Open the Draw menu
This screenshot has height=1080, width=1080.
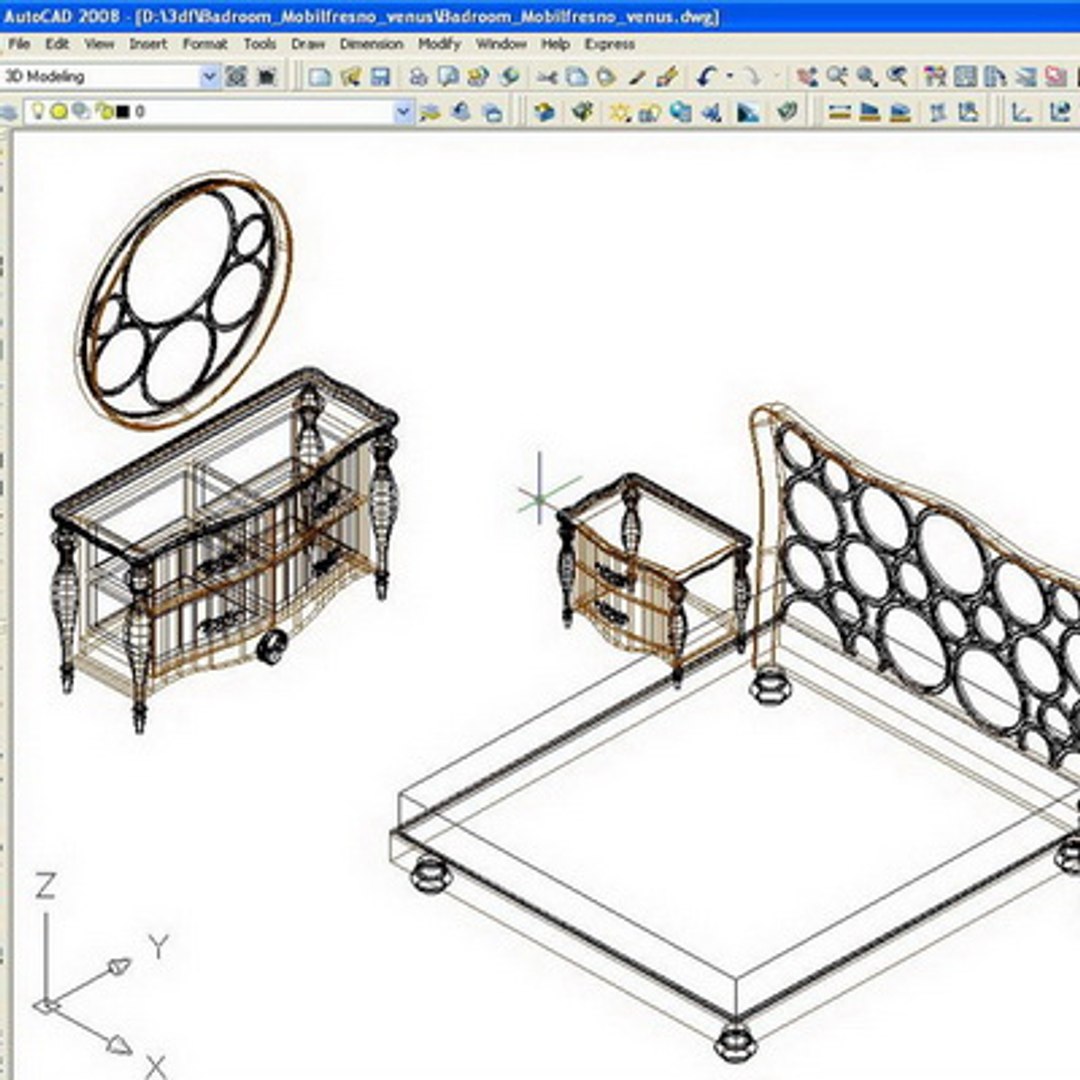(308, 44)
